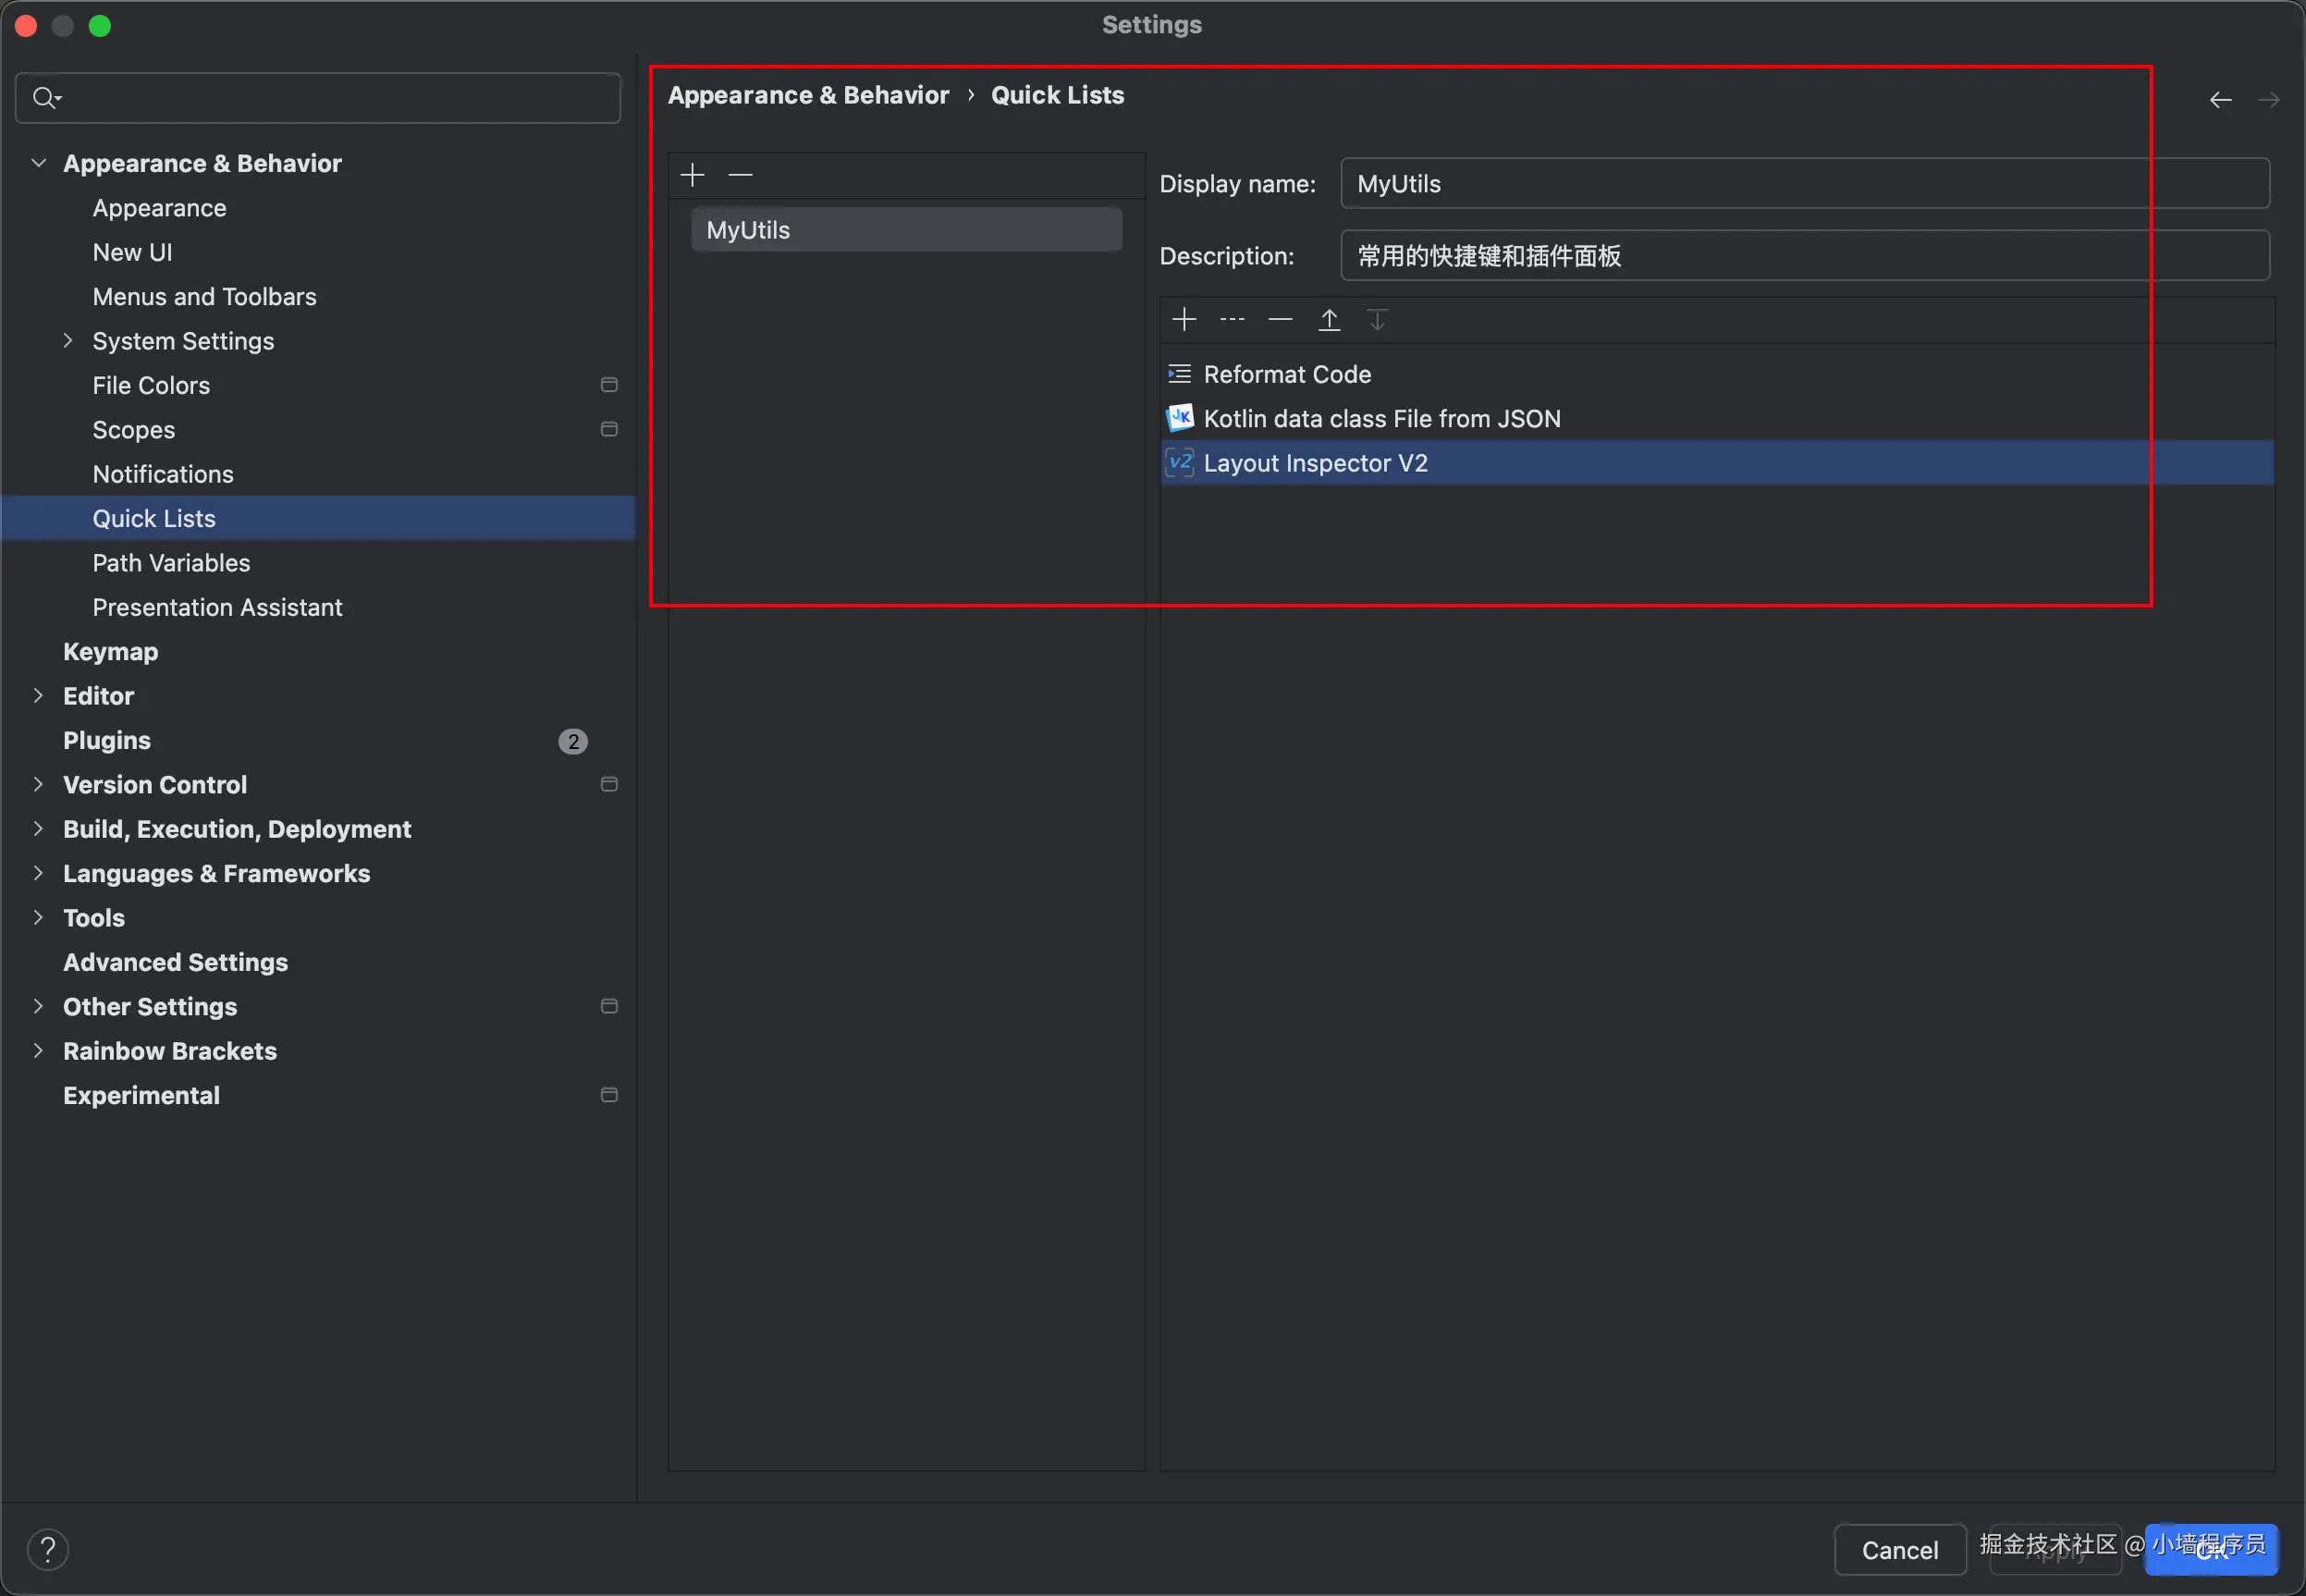Click the add quick list plus icon

tap(692, 175)
